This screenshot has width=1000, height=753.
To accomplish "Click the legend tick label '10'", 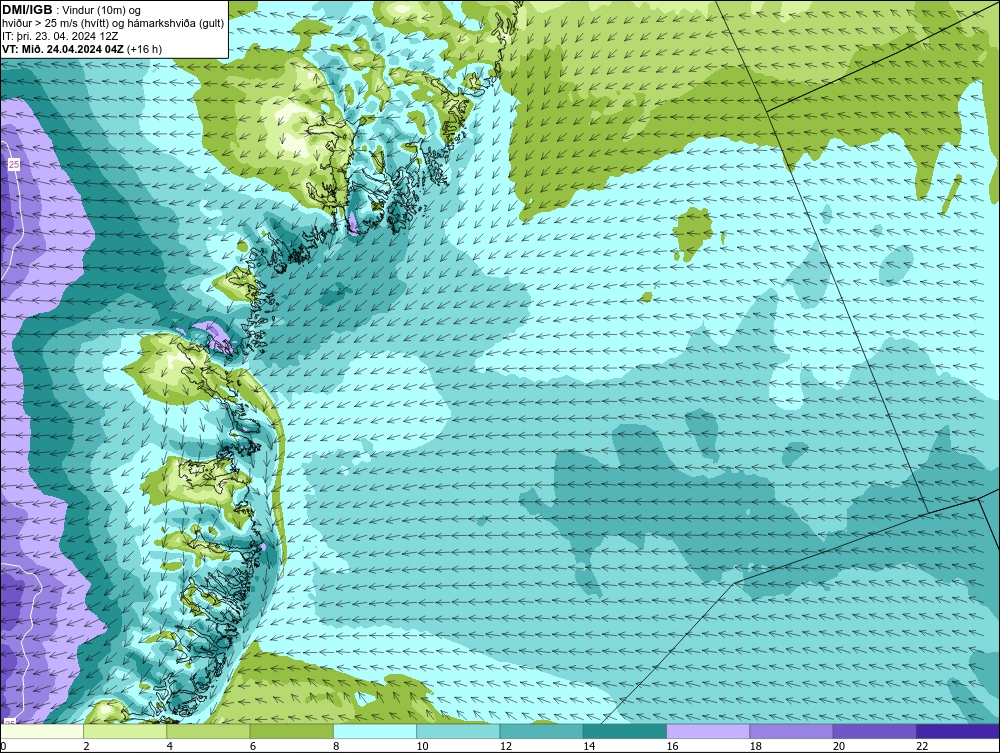I will click(x=423, y=746).
